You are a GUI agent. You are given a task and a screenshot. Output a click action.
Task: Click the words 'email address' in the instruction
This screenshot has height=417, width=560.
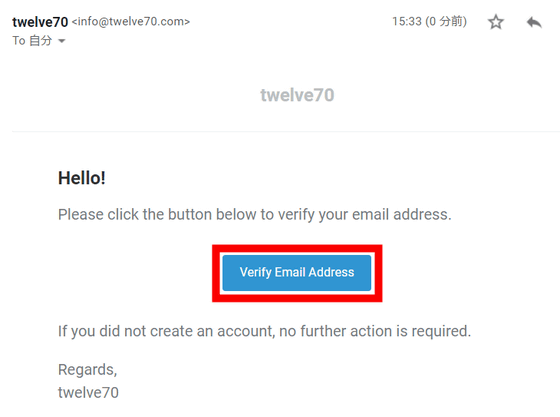(402, 215)
